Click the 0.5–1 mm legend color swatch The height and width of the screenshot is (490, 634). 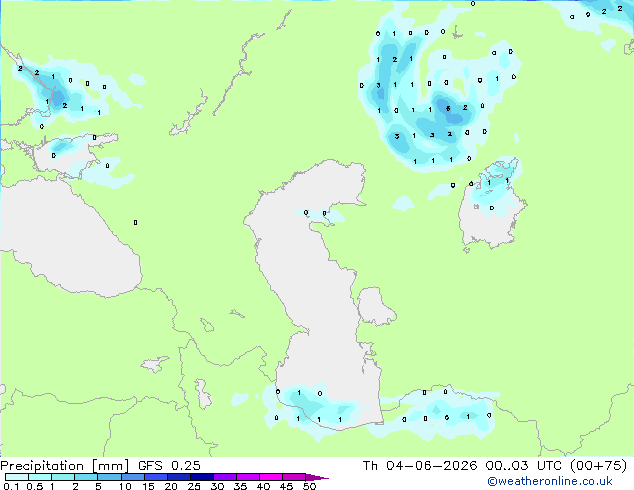40,477
